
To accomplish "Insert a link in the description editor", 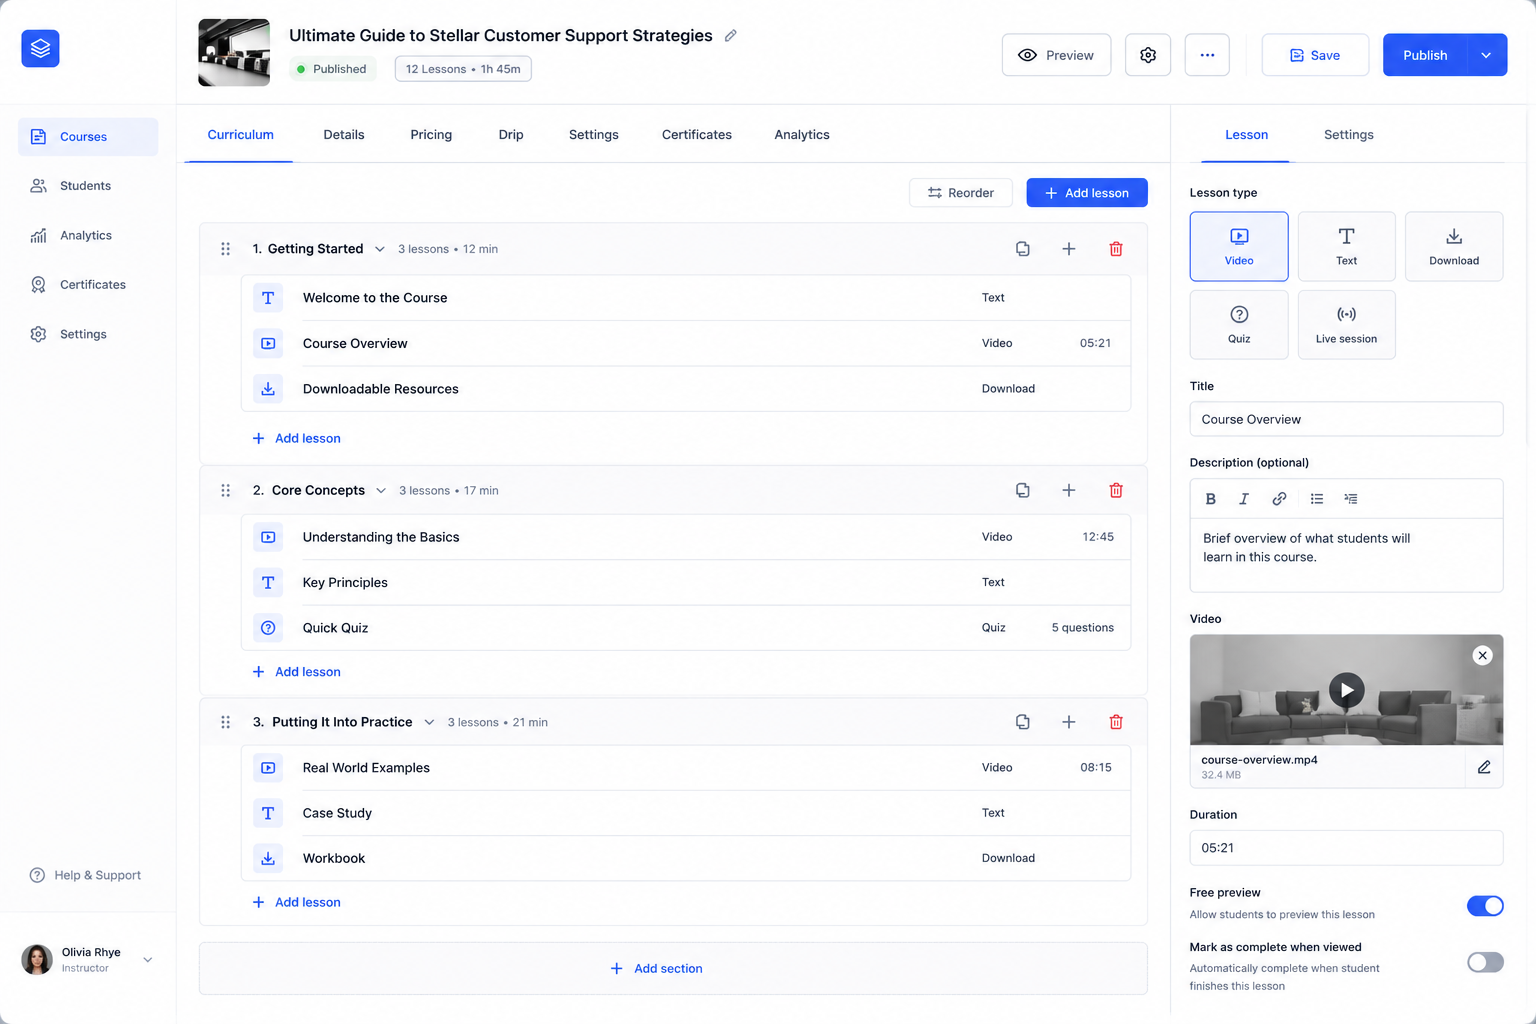I will tap(1279, 499).
